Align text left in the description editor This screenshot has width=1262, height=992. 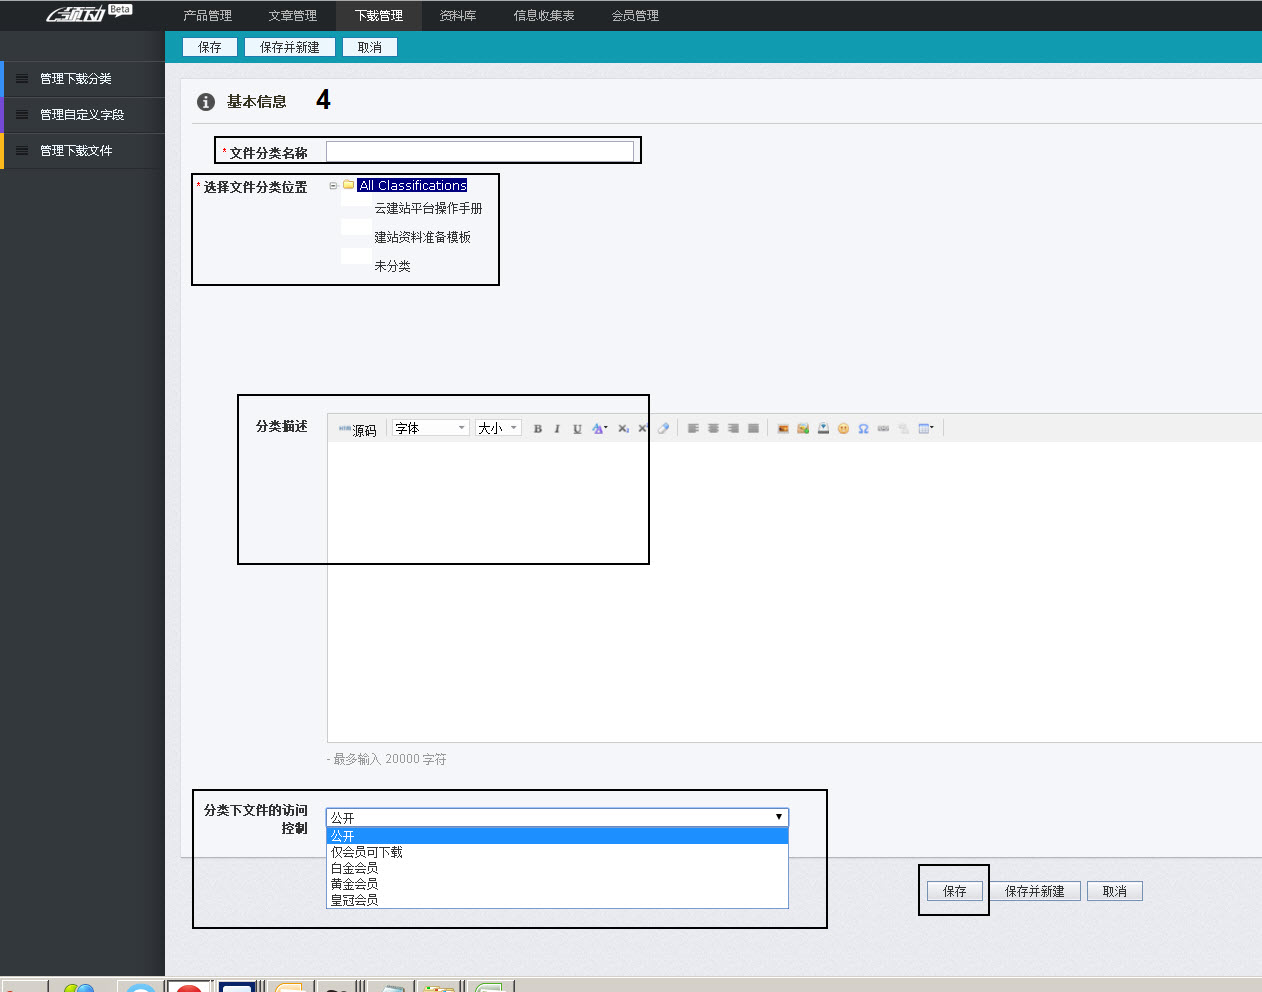(x=693, y=429)
